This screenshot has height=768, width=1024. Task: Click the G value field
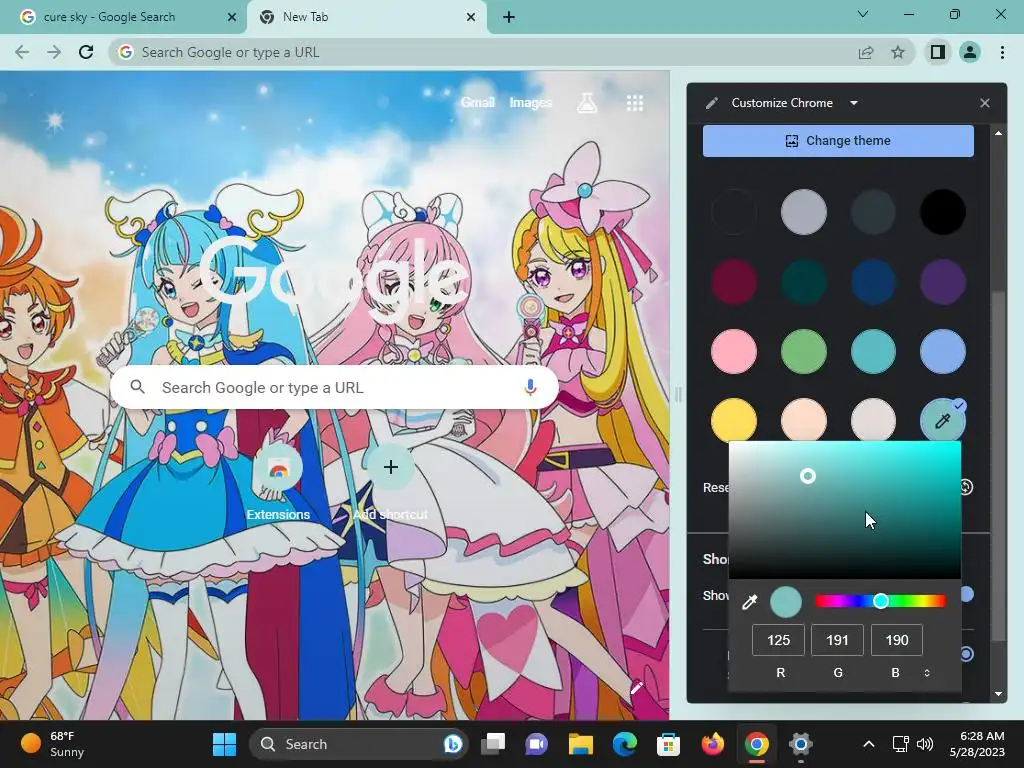tap(837, 640)
